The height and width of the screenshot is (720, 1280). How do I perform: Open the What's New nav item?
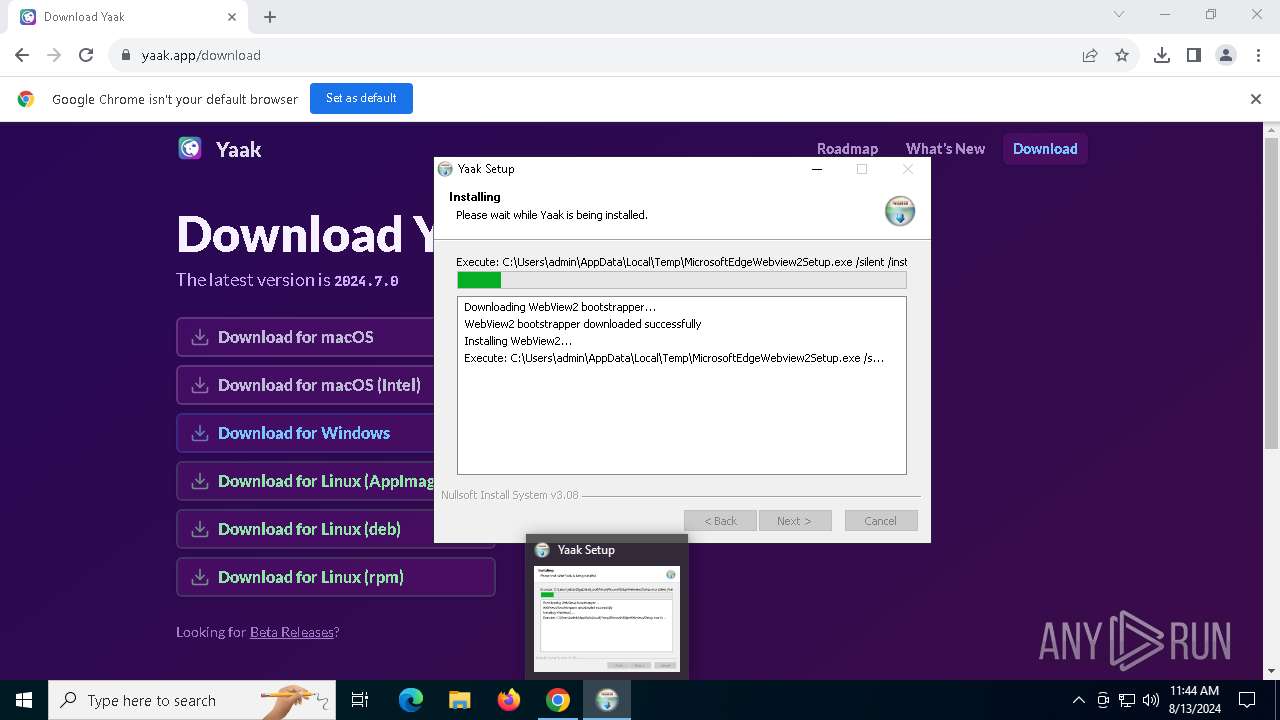[x=945, y=148]
